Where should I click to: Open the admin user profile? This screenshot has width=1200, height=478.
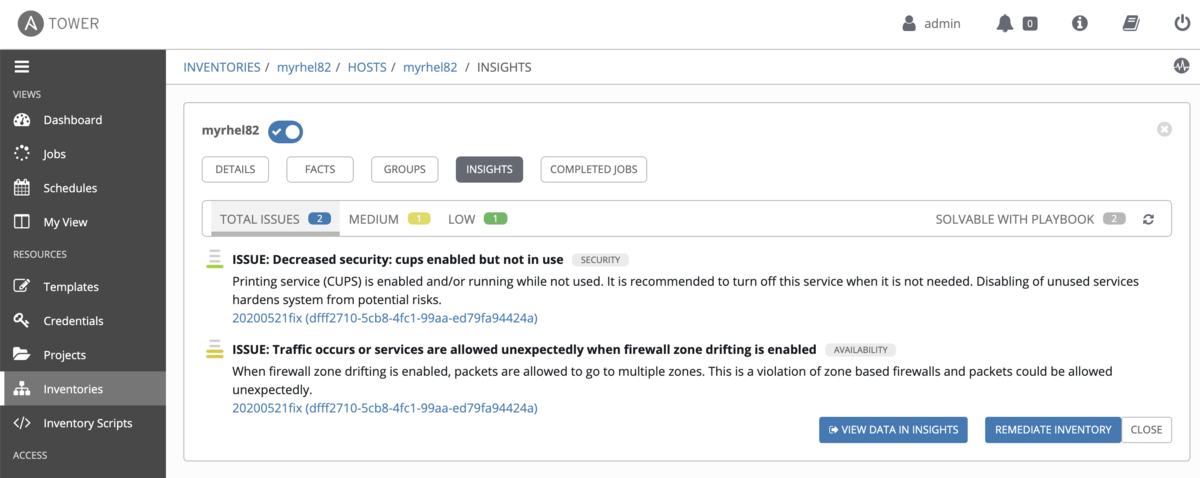[931, 23]
